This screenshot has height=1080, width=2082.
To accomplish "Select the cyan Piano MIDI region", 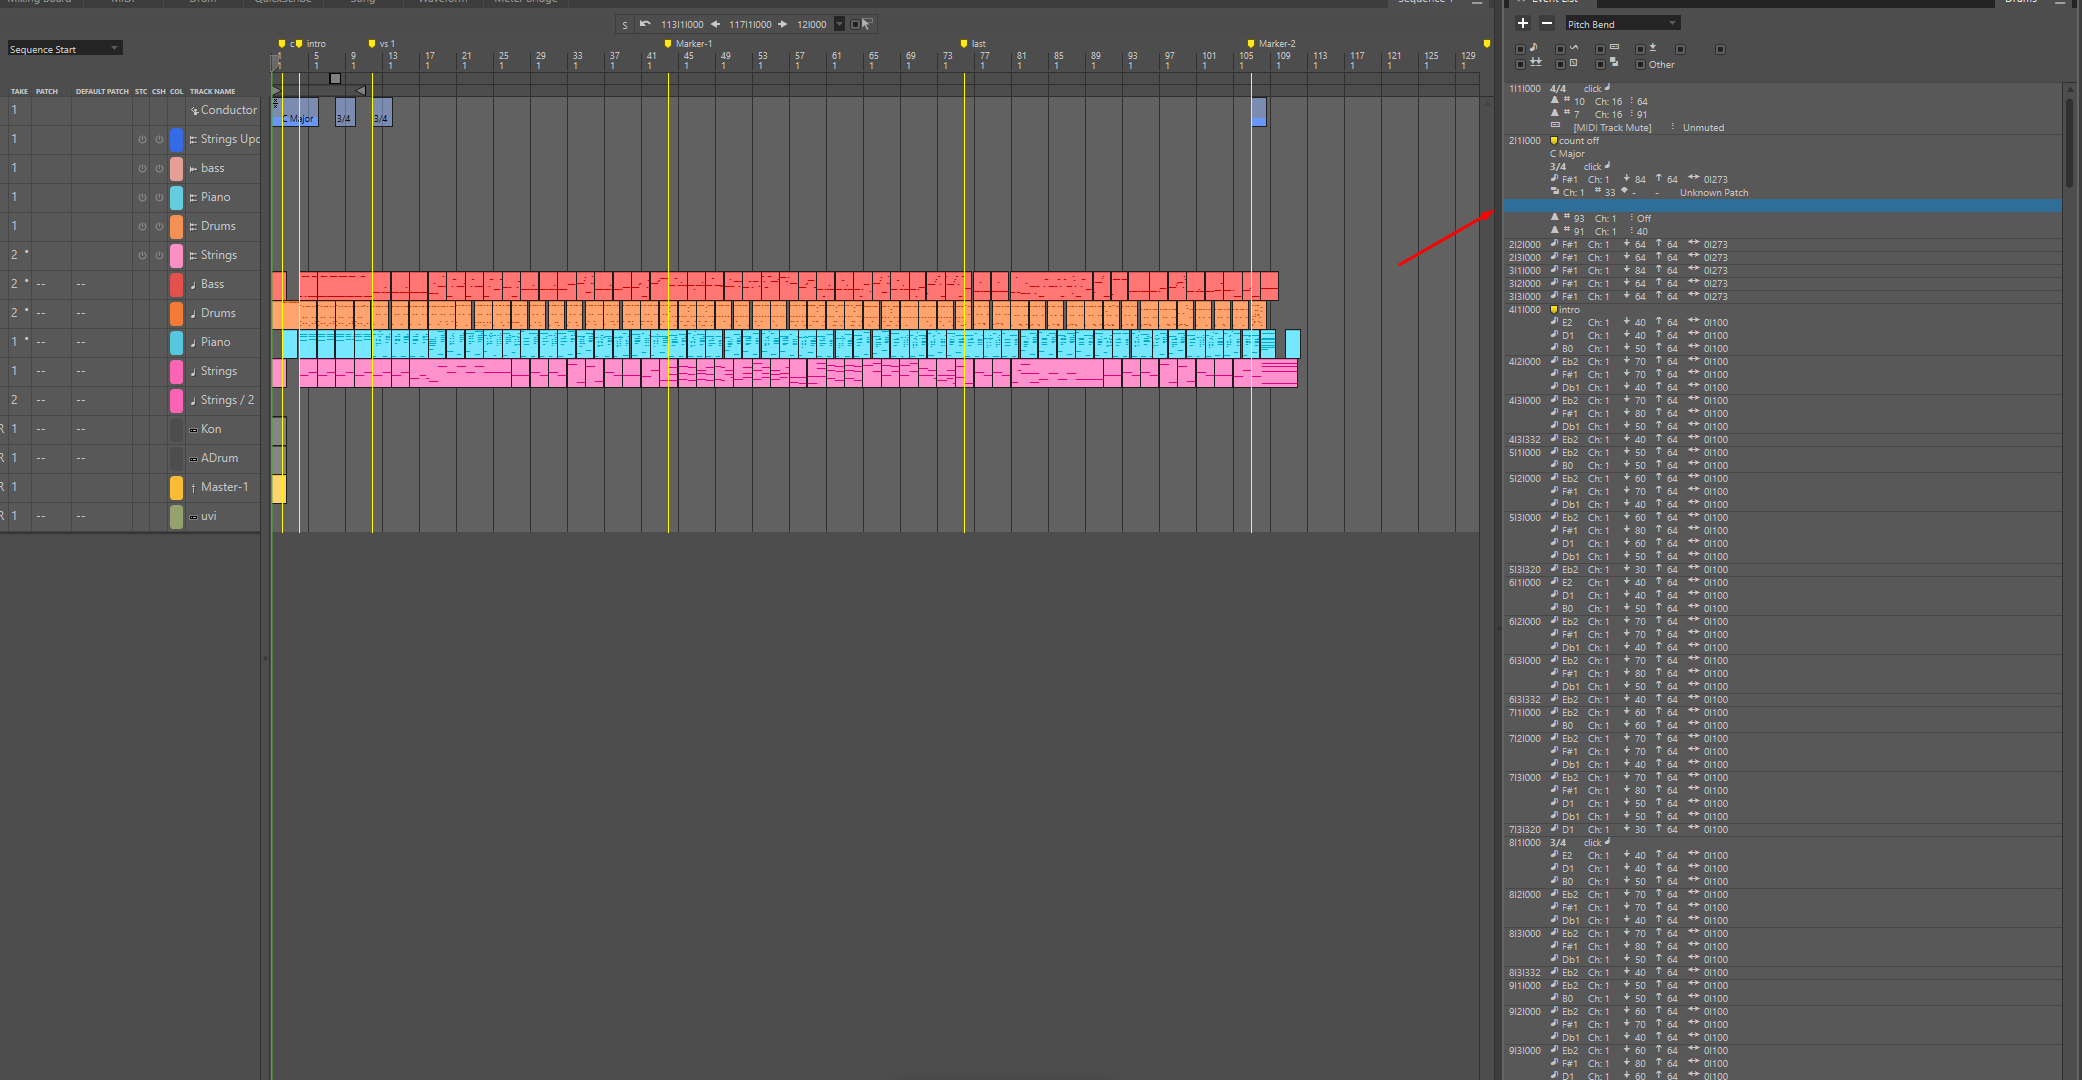I will 778,344.
